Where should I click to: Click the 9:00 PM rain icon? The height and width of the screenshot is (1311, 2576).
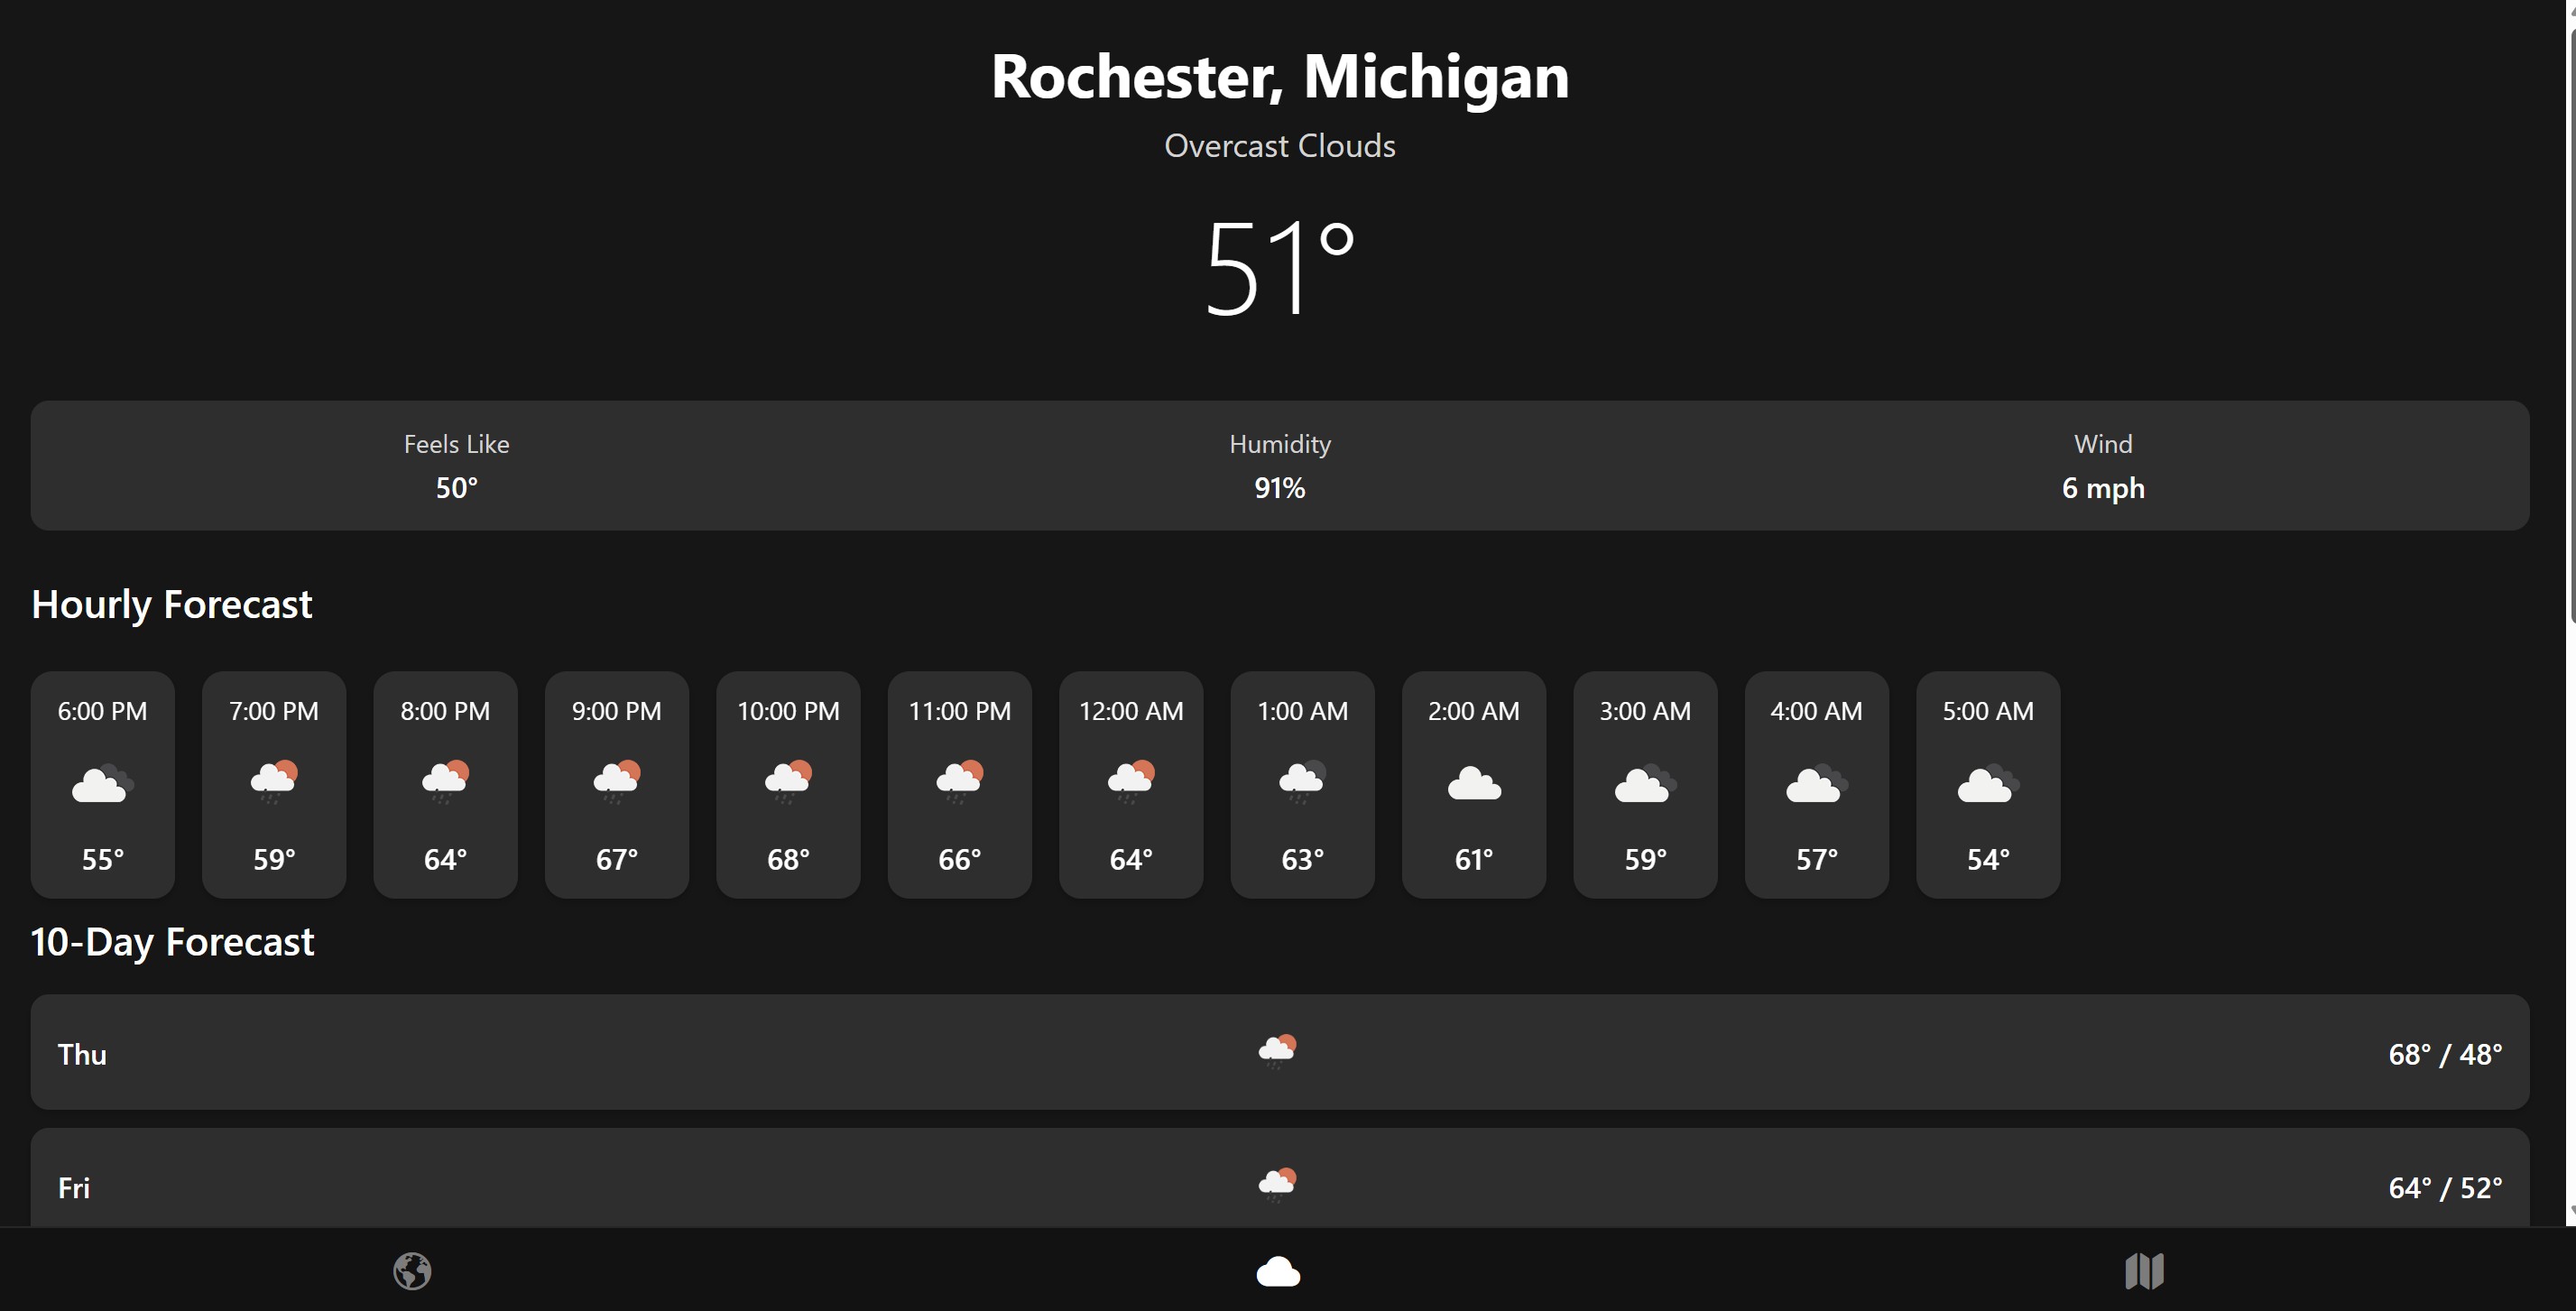click(x=617, y=782)
